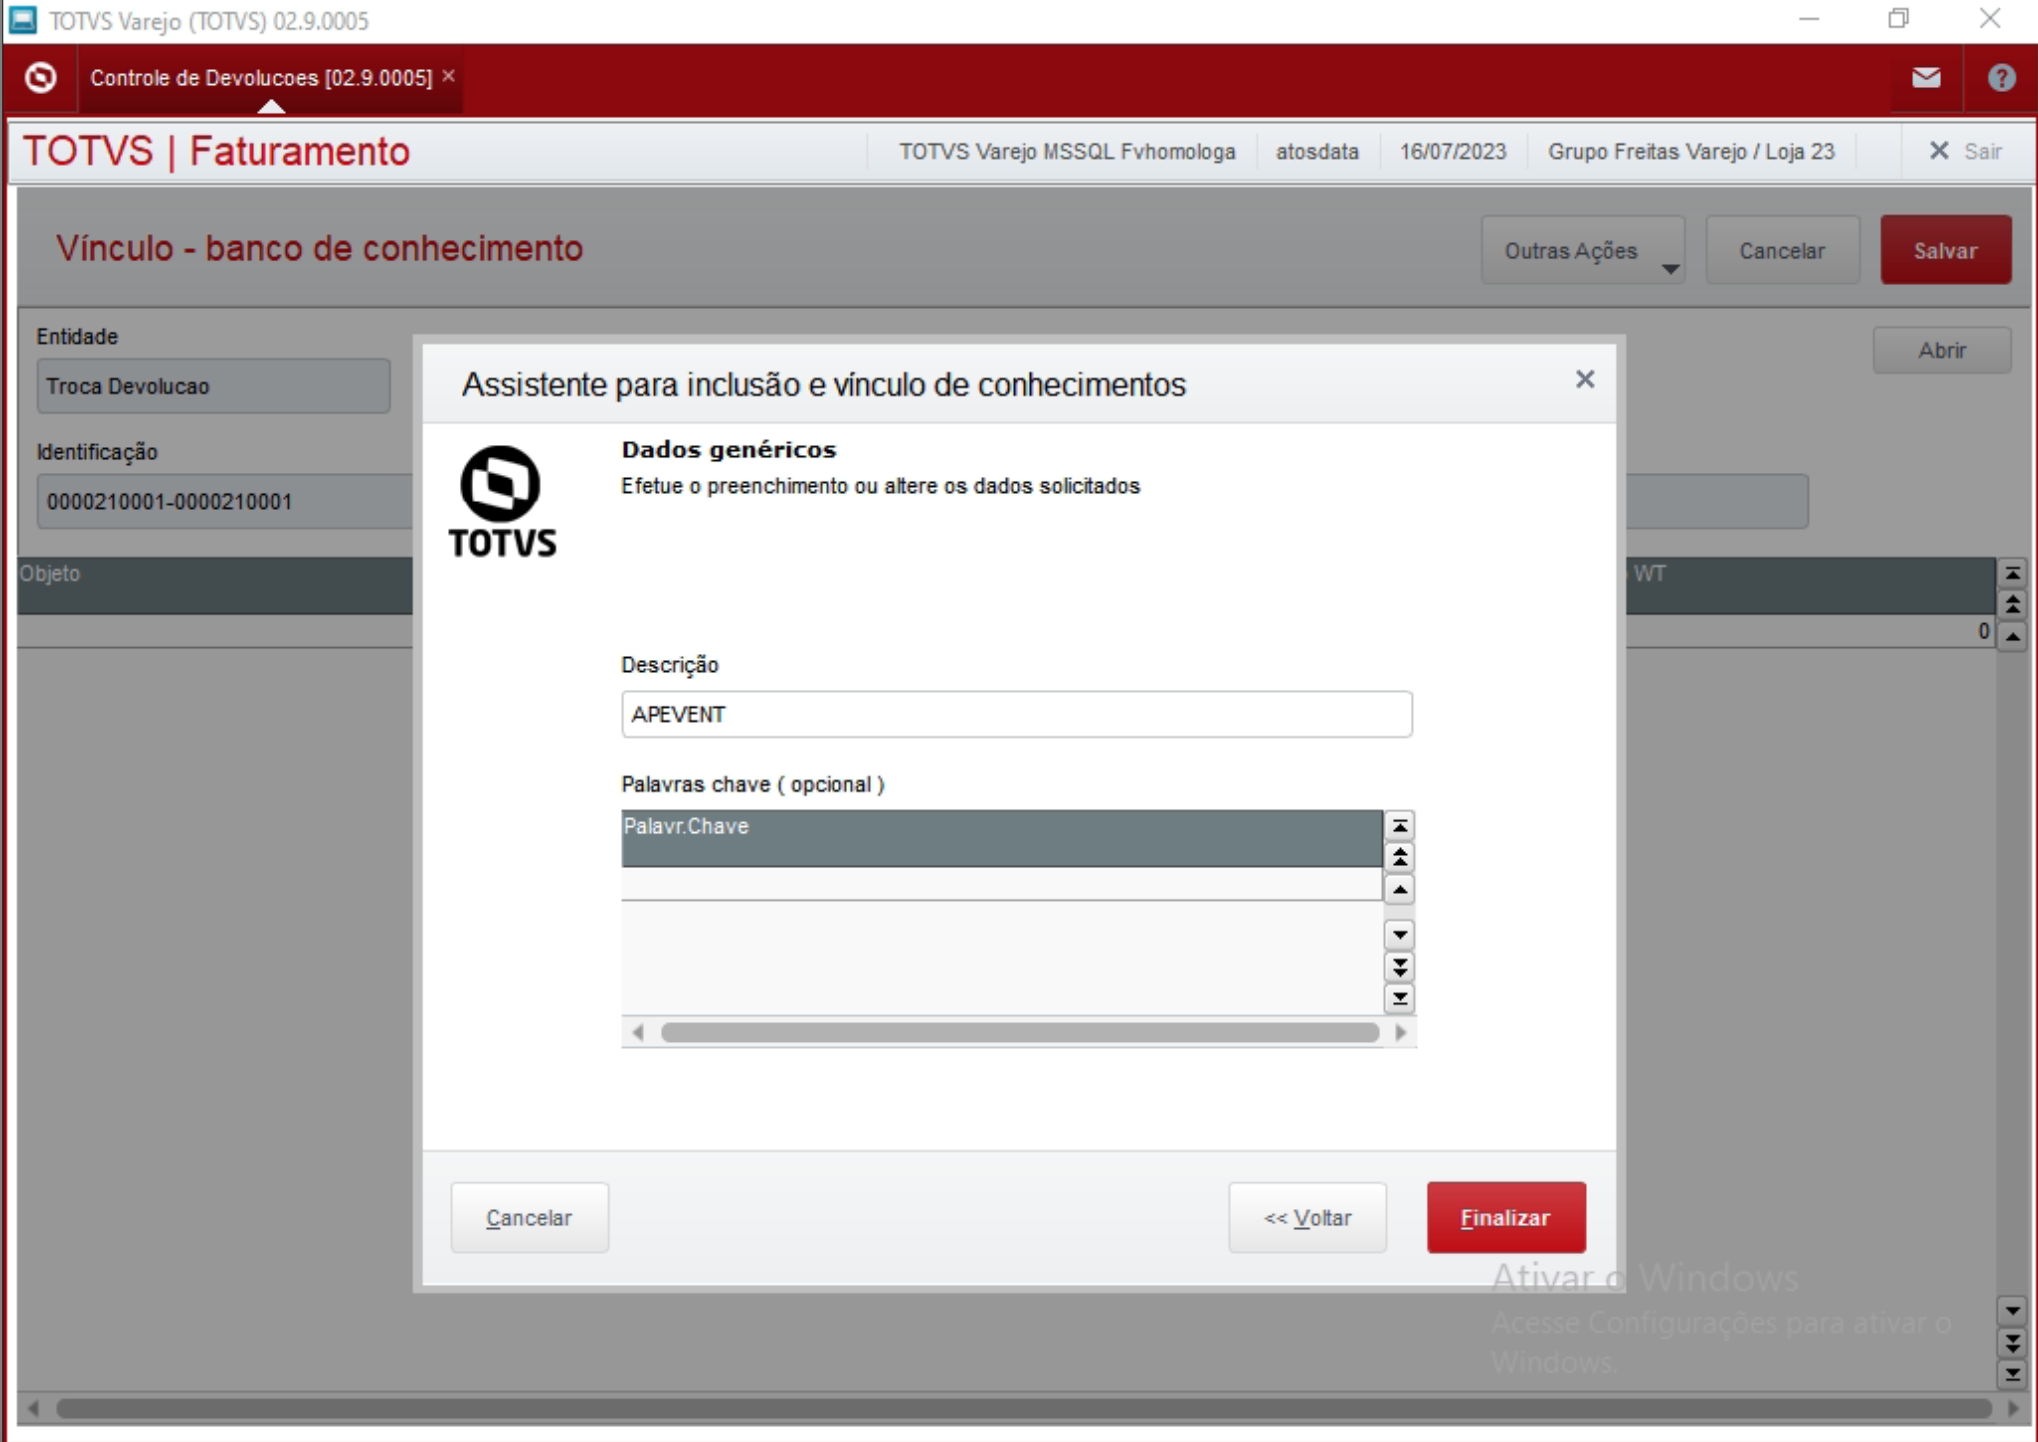
Task: Click the TOTVS home logo icon
Action: [x=40, y=77]
